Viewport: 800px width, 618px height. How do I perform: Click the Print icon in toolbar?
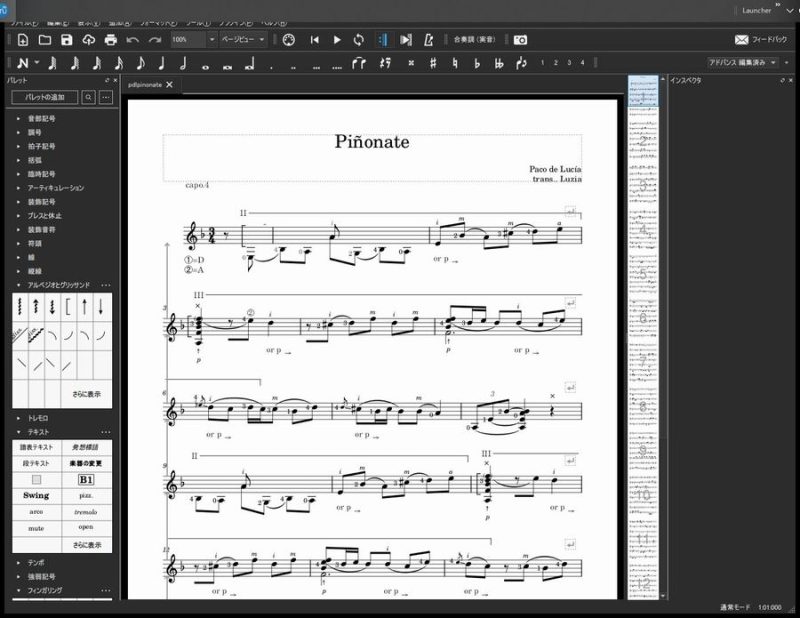click(110, 40)
